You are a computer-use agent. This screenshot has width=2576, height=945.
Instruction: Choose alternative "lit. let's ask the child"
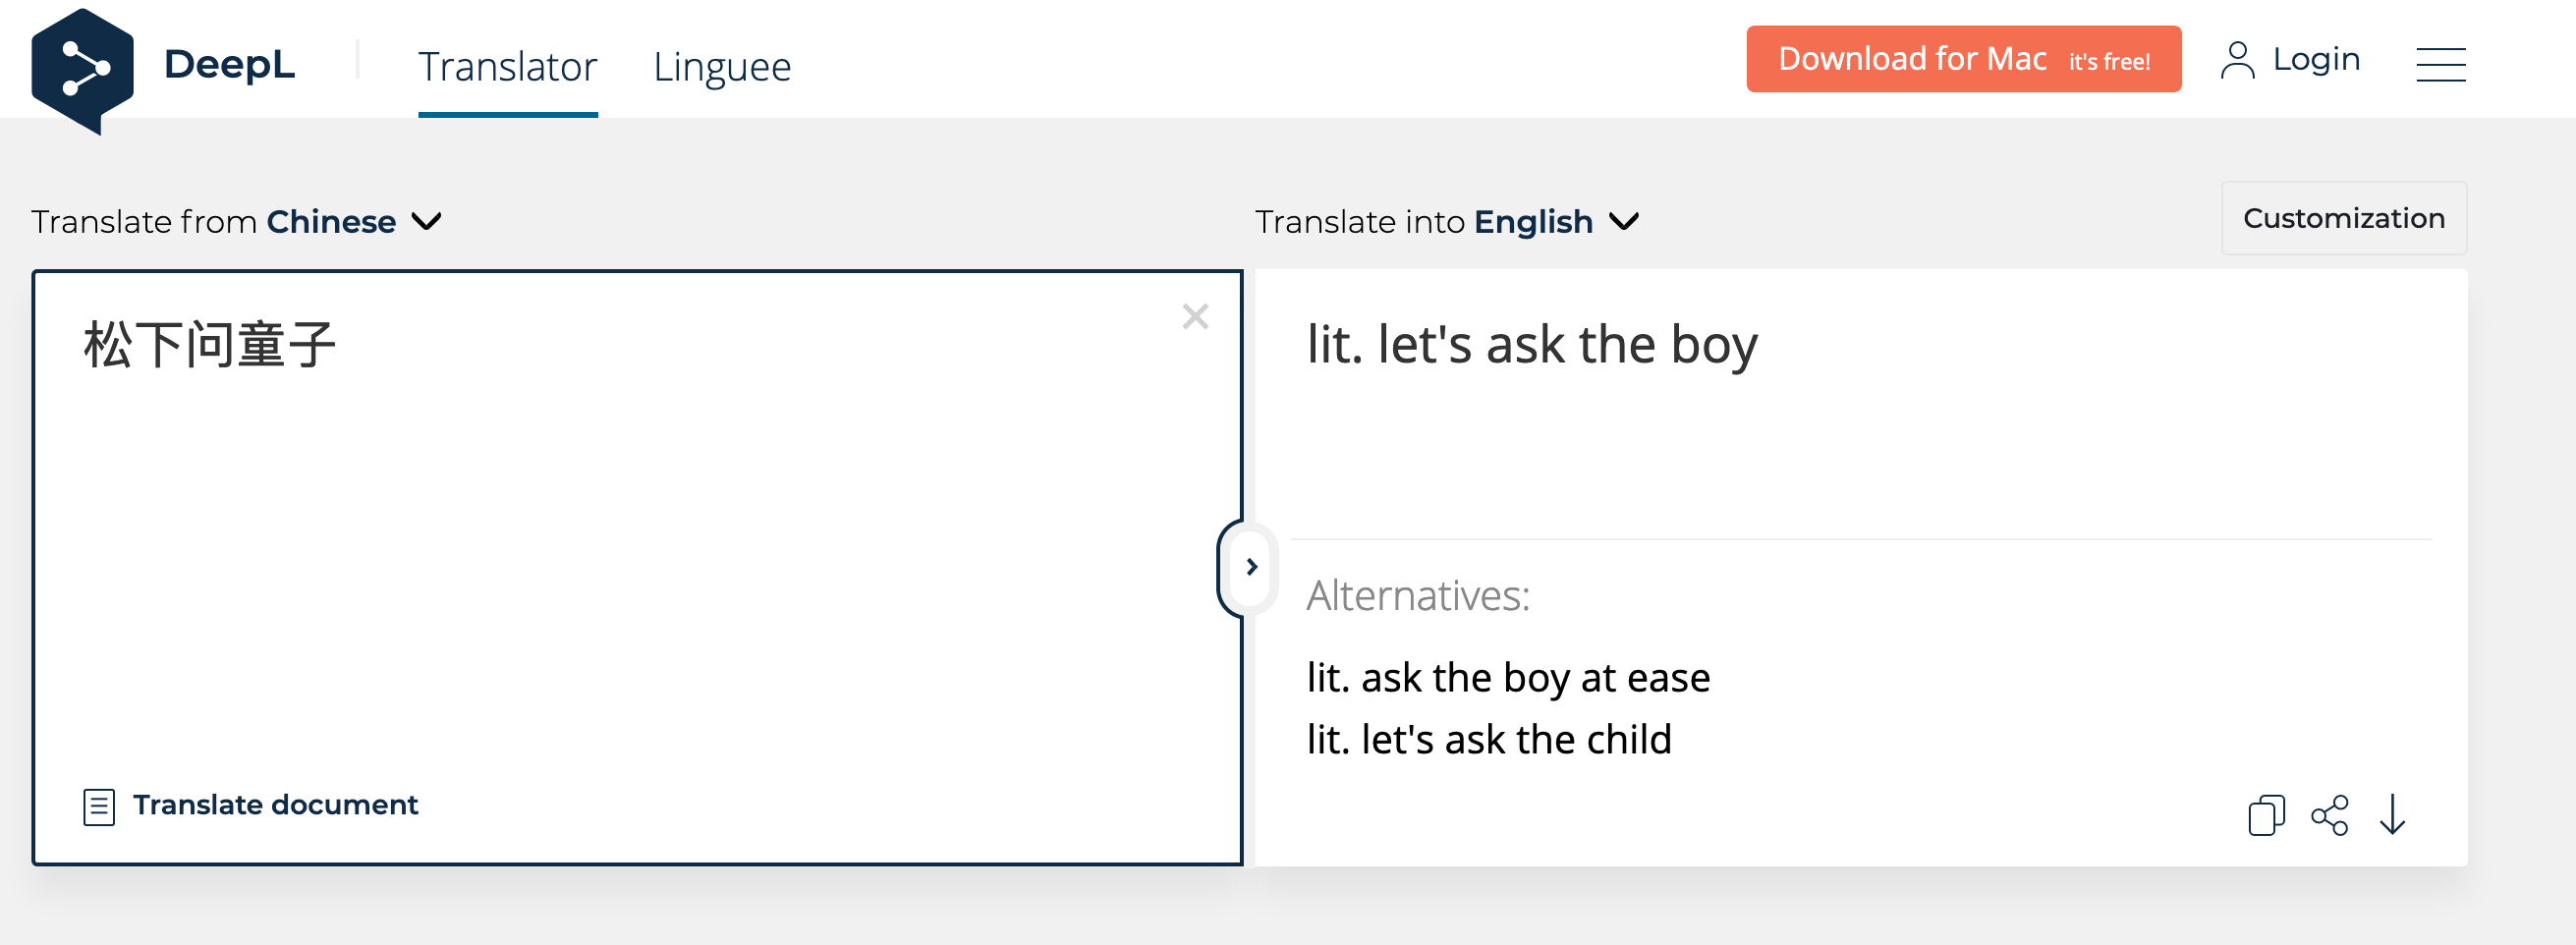click(x=1489, y=740)
